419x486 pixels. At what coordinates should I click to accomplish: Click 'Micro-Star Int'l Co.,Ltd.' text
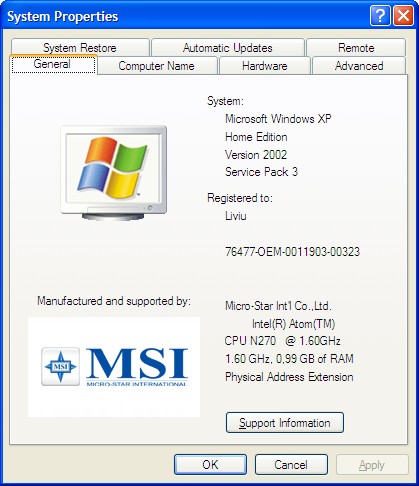click(x=278, y=306)
